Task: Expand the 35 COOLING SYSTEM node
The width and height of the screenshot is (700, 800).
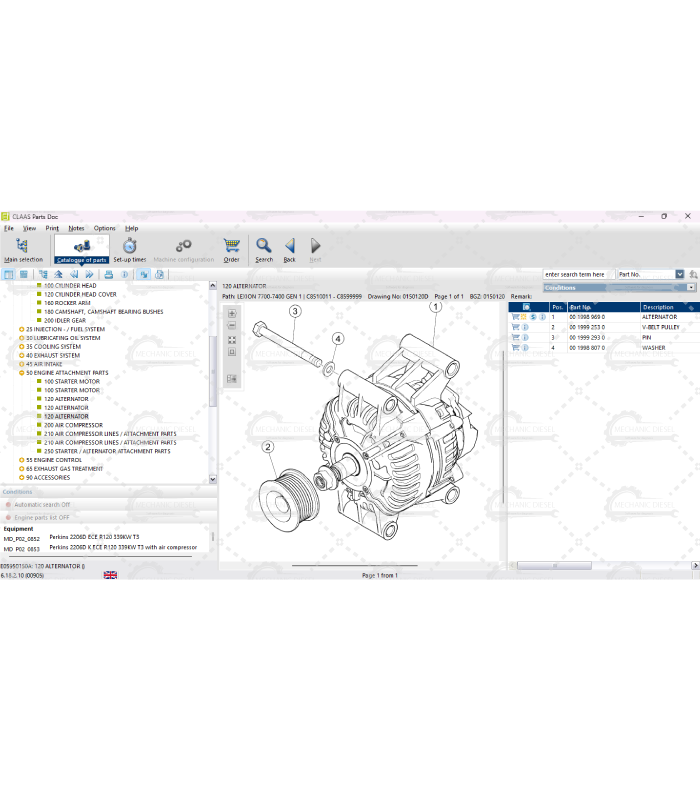Action: [22, 346]
